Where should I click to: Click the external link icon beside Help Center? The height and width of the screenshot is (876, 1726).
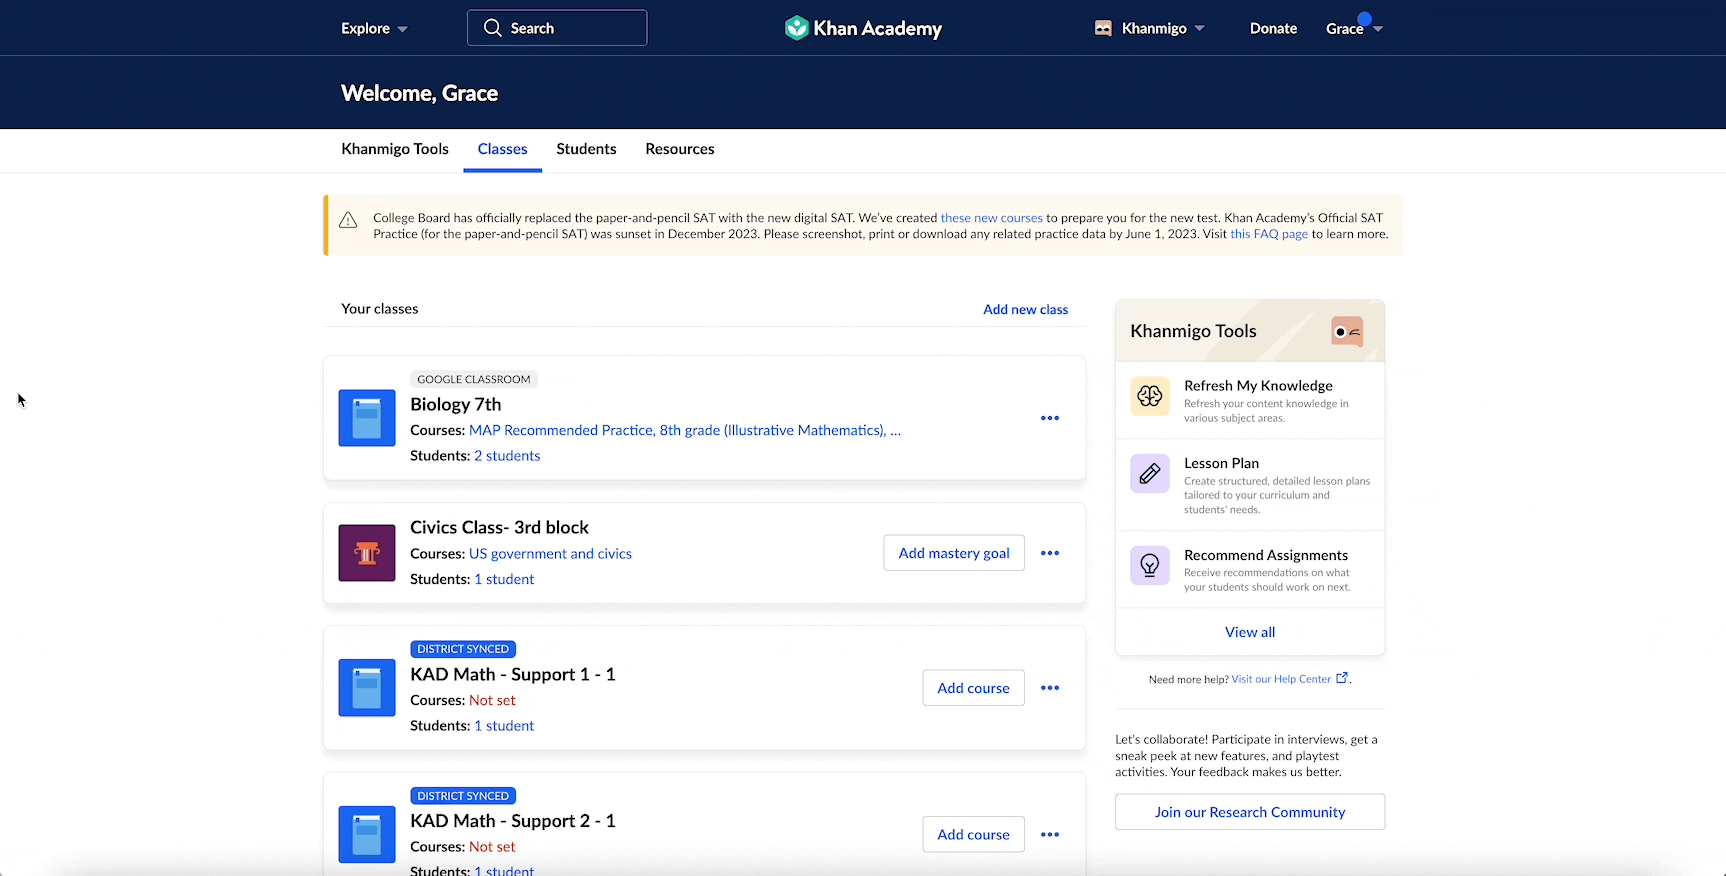[1342, 678]
